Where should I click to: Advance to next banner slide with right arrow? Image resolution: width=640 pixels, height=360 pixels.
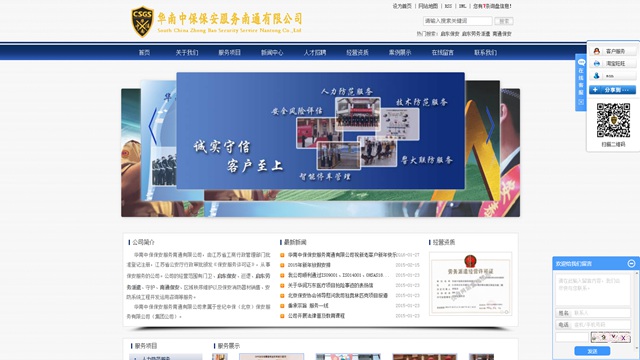[490, 125]
